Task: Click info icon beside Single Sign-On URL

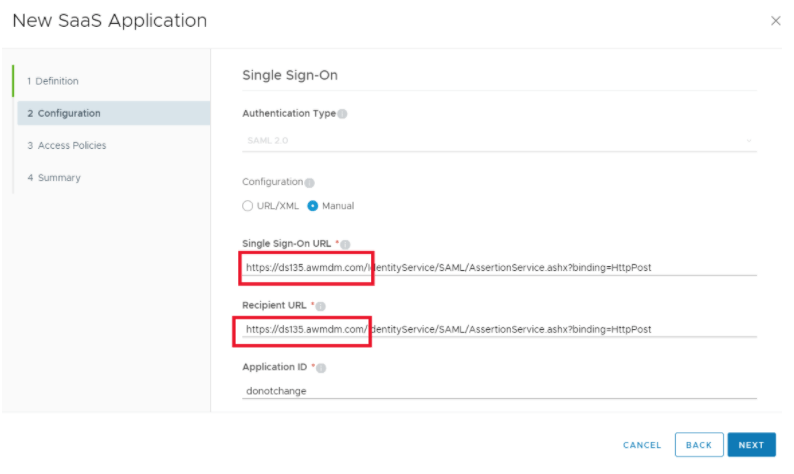Action: pos(348,244)
